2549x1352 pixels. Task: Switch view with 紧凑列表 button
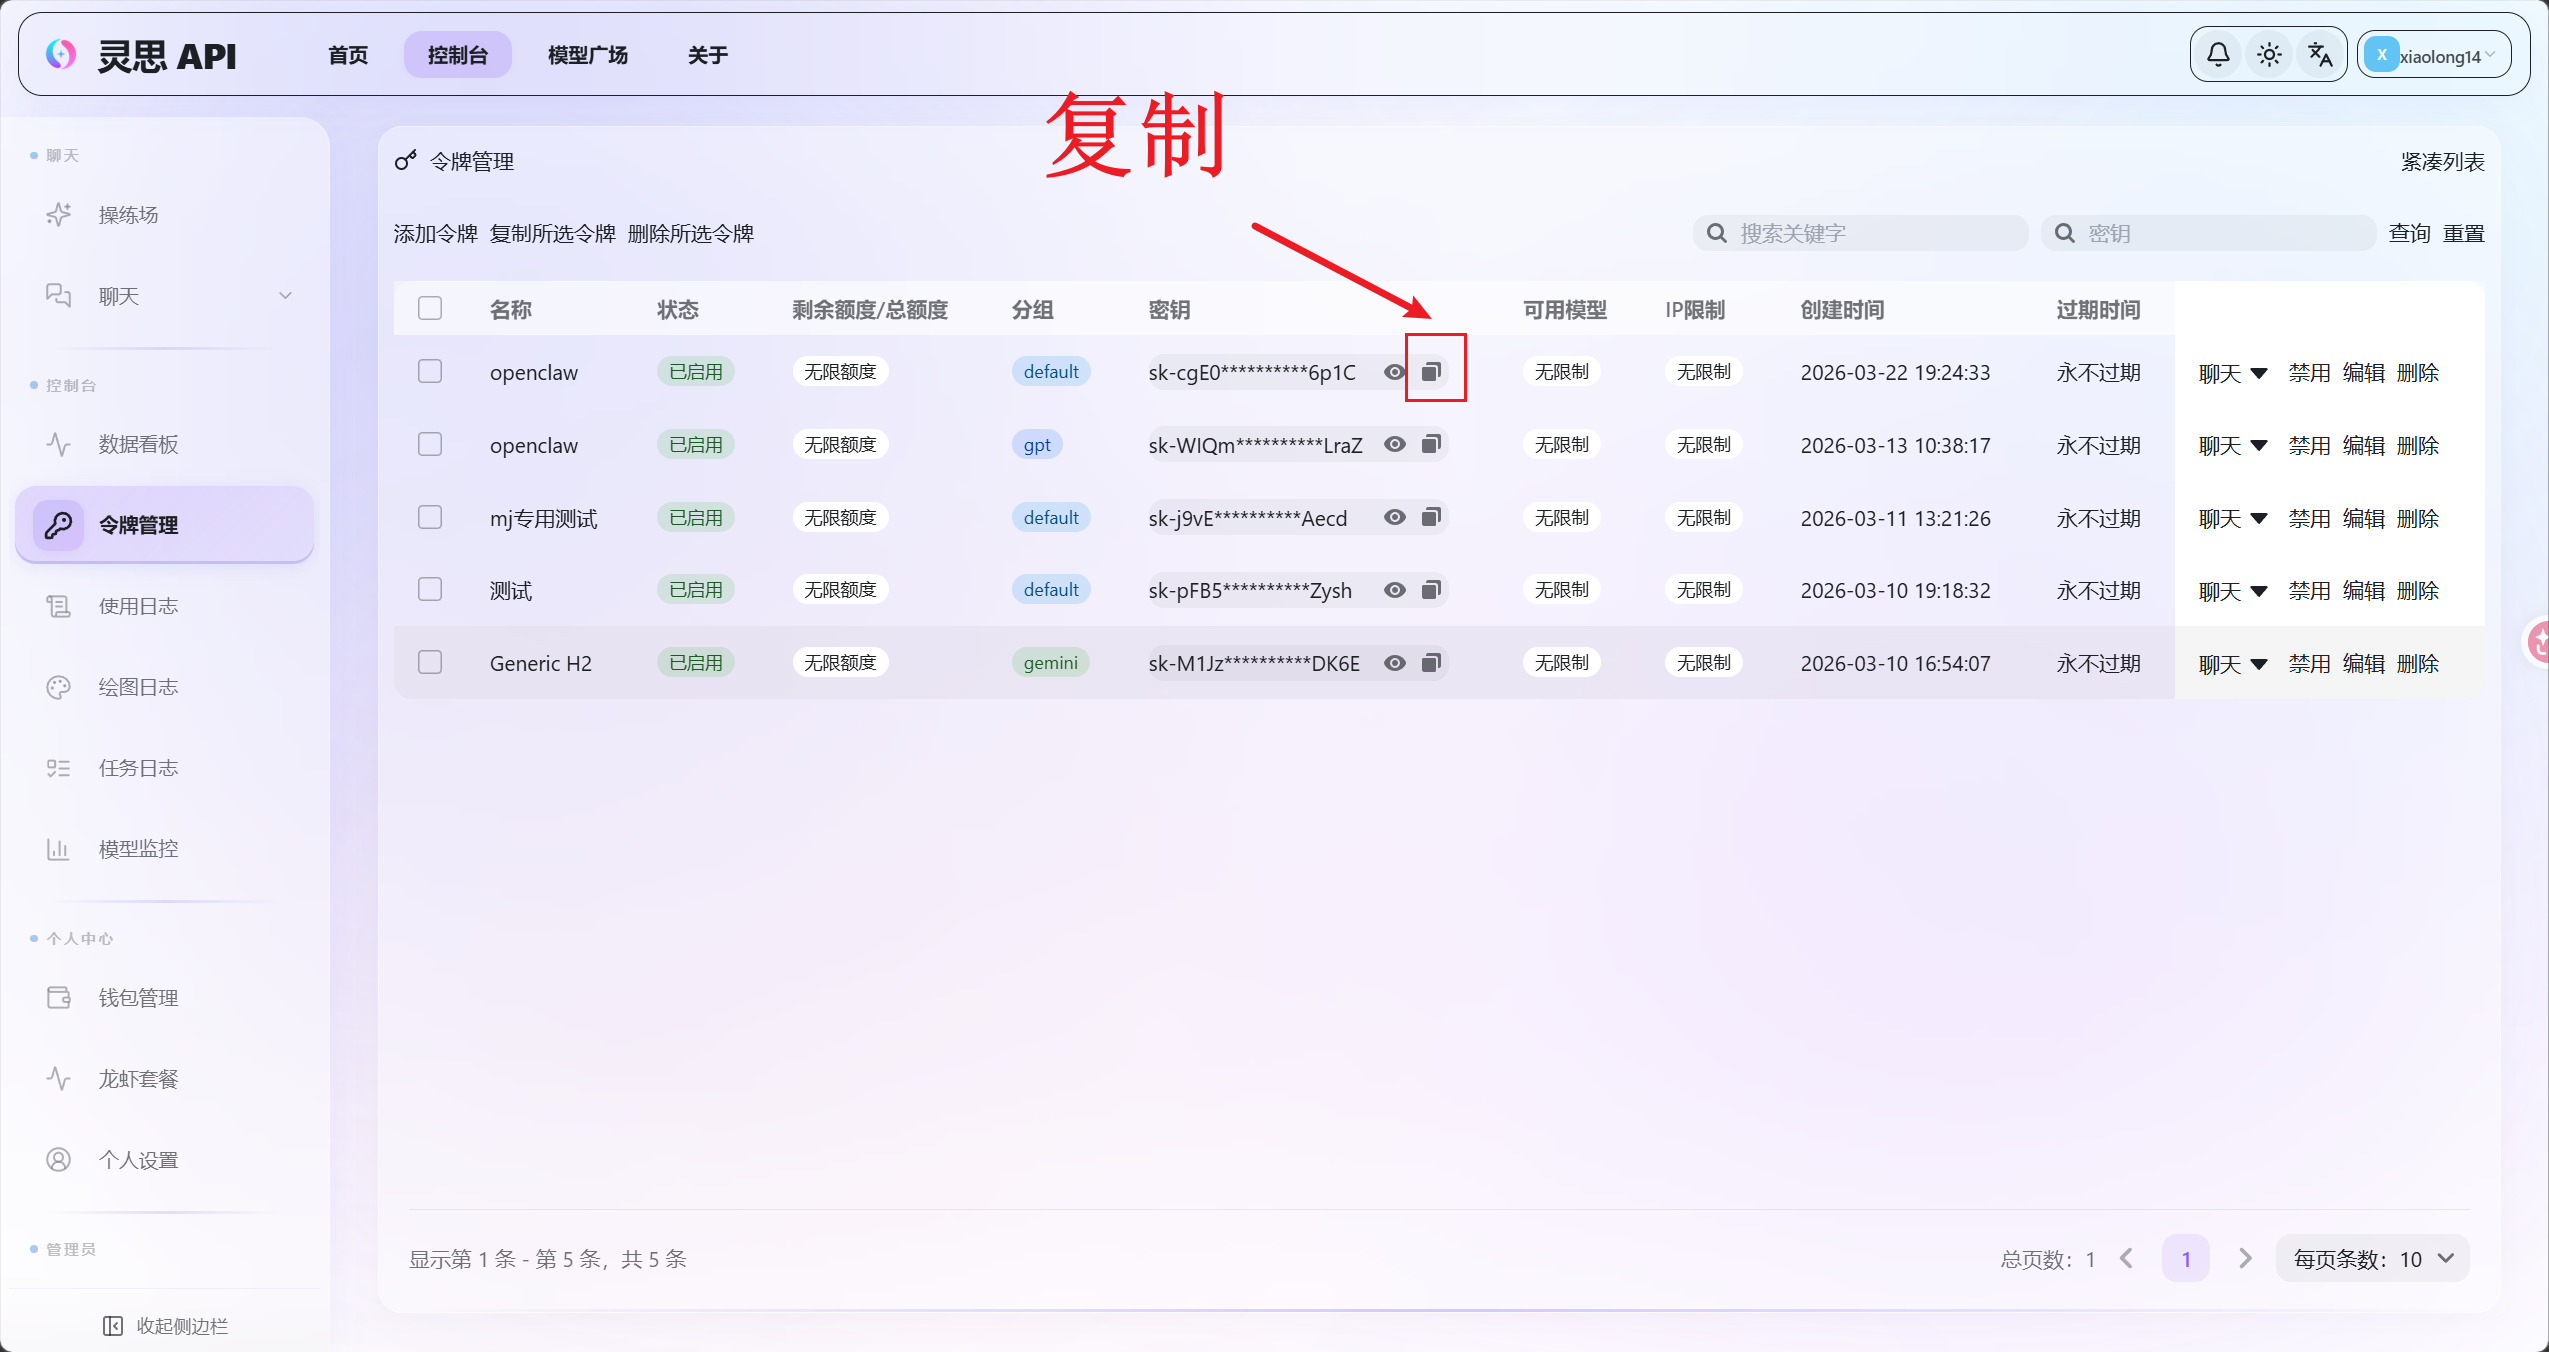[2442, 162]
